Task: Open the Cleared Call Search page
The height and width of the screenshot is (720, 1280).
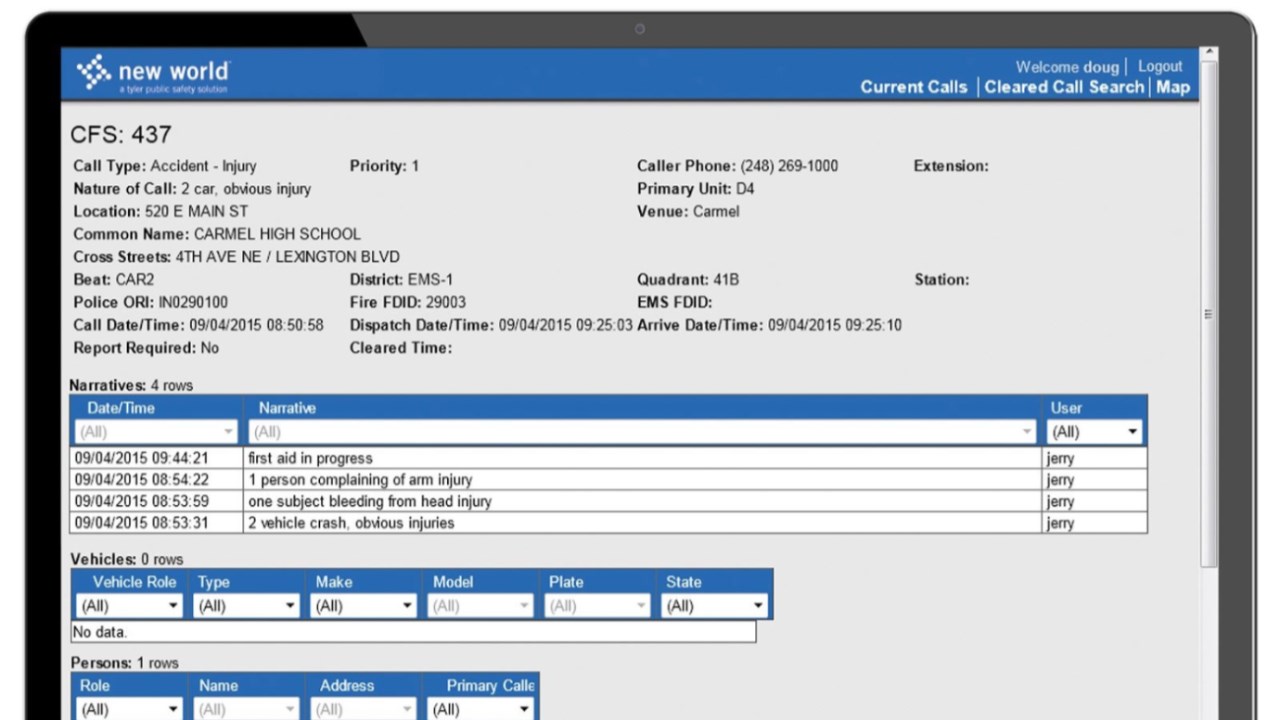Action: point(1064,87)
